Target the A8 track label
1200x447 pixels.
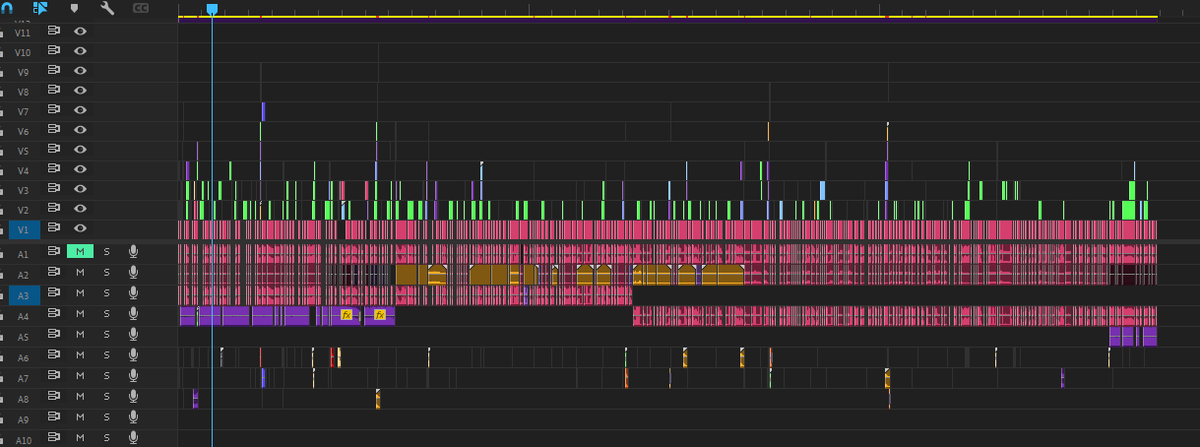coord(24,399)
